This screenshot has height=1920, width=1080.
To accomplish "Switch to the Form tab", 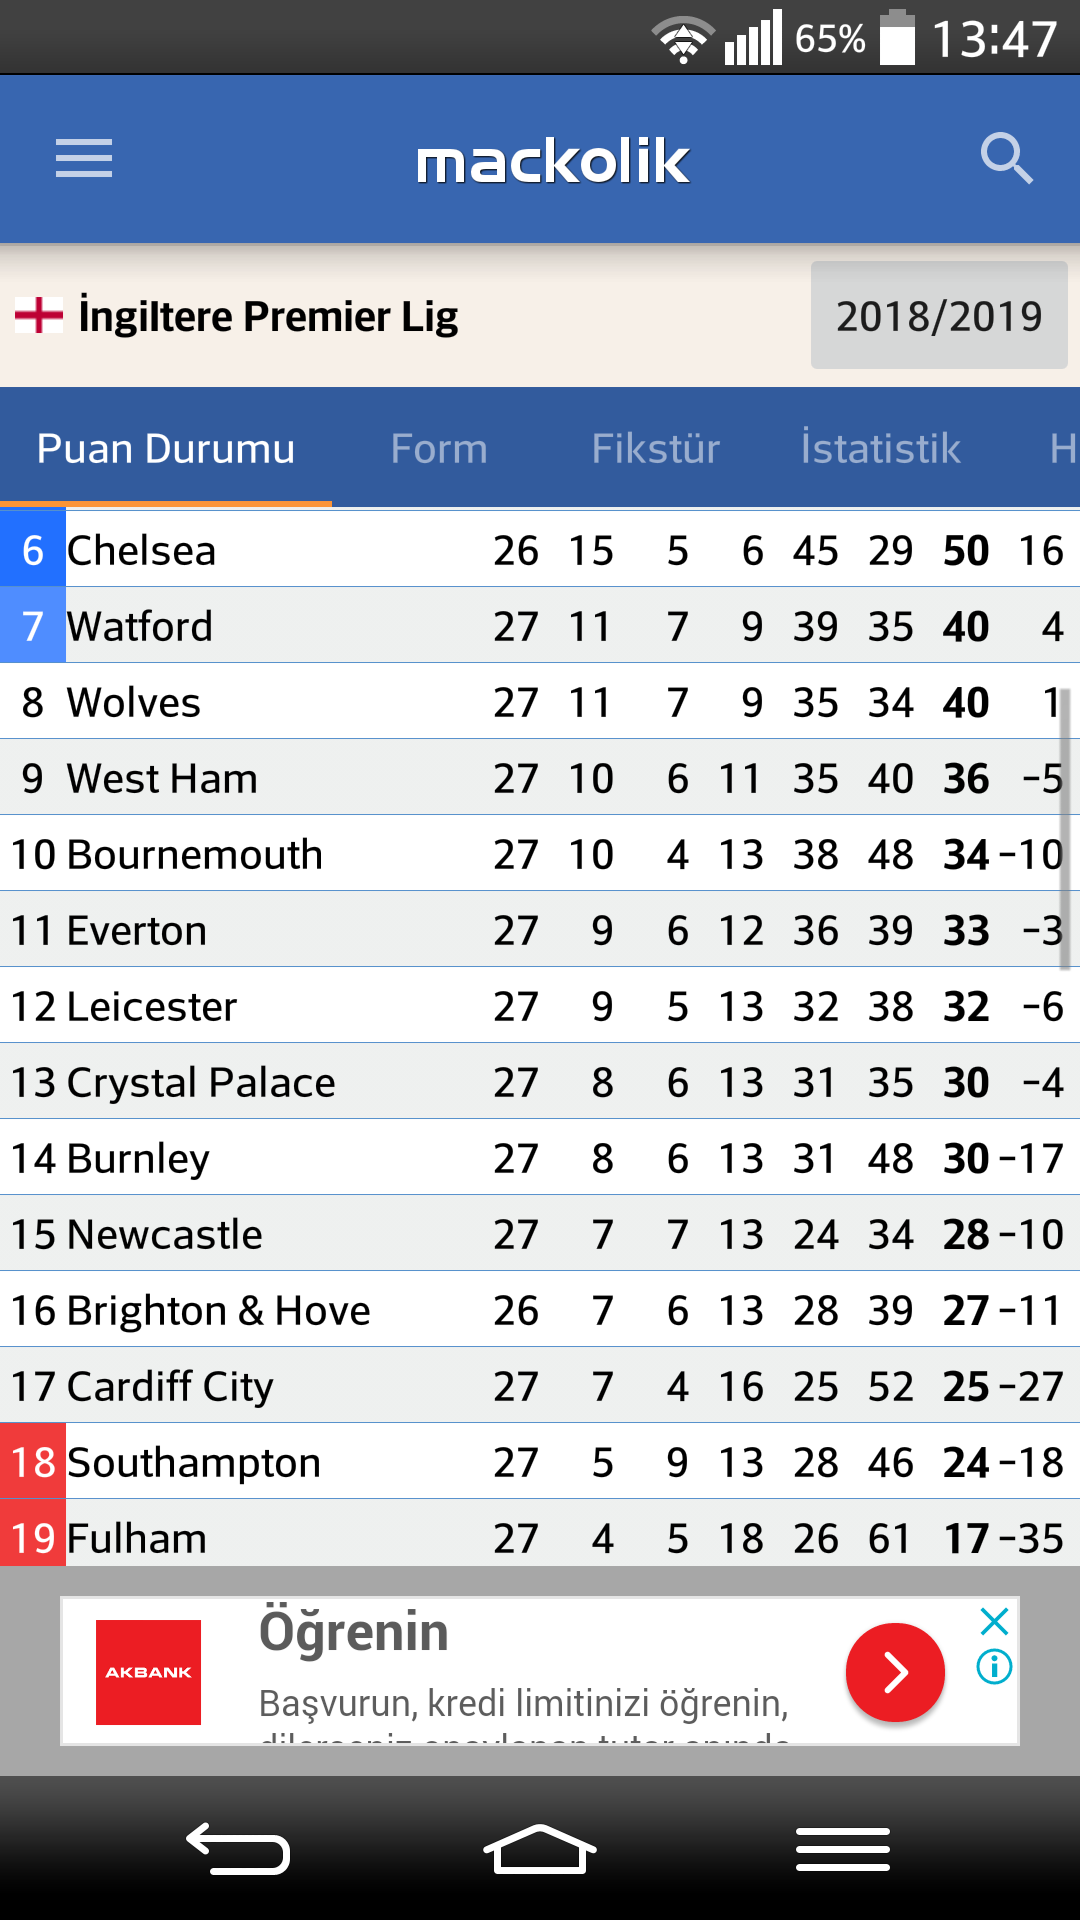I will coord(439,449).
